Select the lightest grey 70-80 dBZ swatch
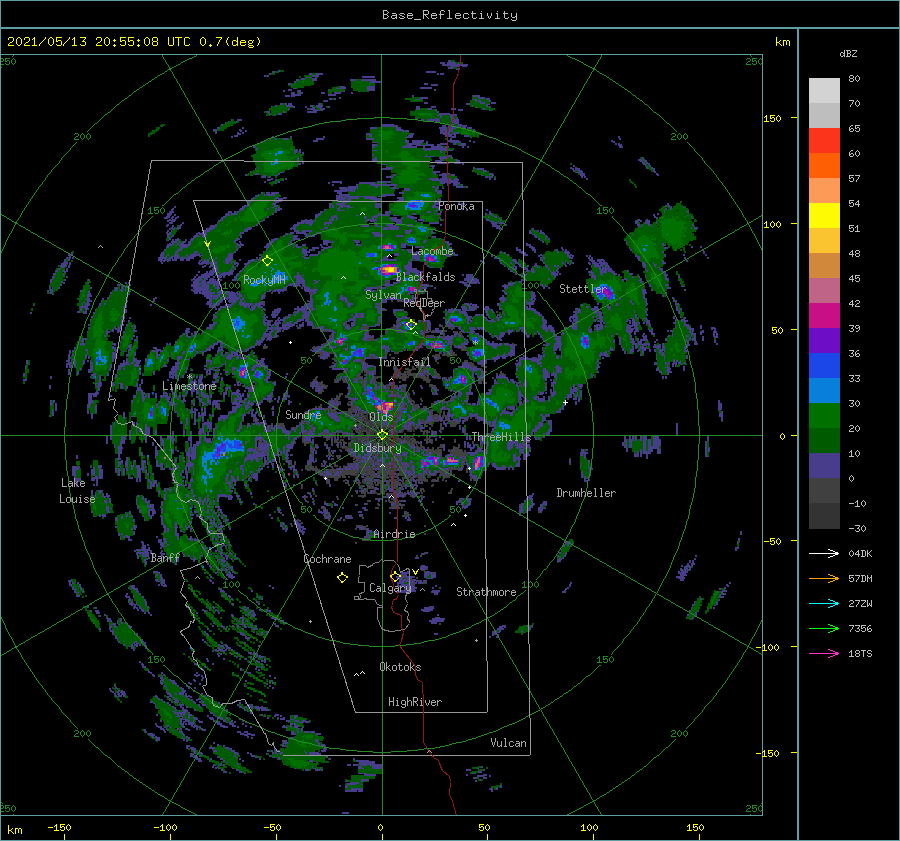900x841 pixels. pyautogui.click(x=824, y=91)
